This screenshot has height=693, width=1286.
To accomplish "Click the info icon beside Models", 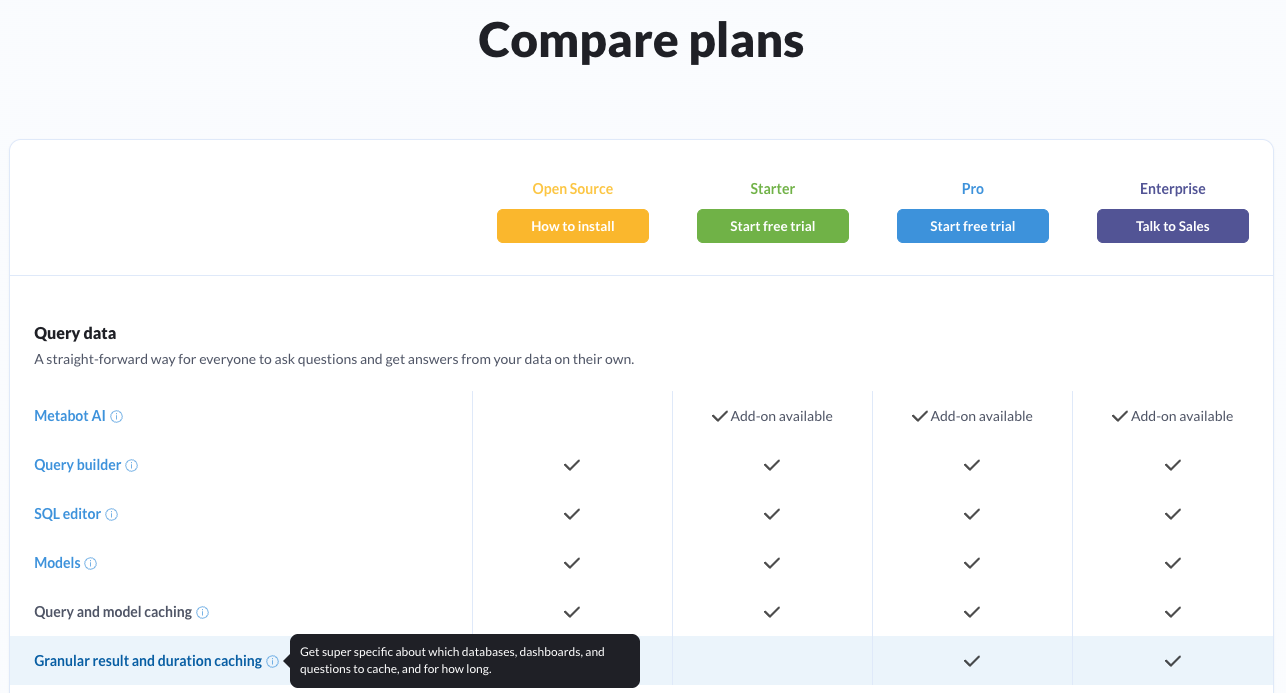I will point(91,564).
